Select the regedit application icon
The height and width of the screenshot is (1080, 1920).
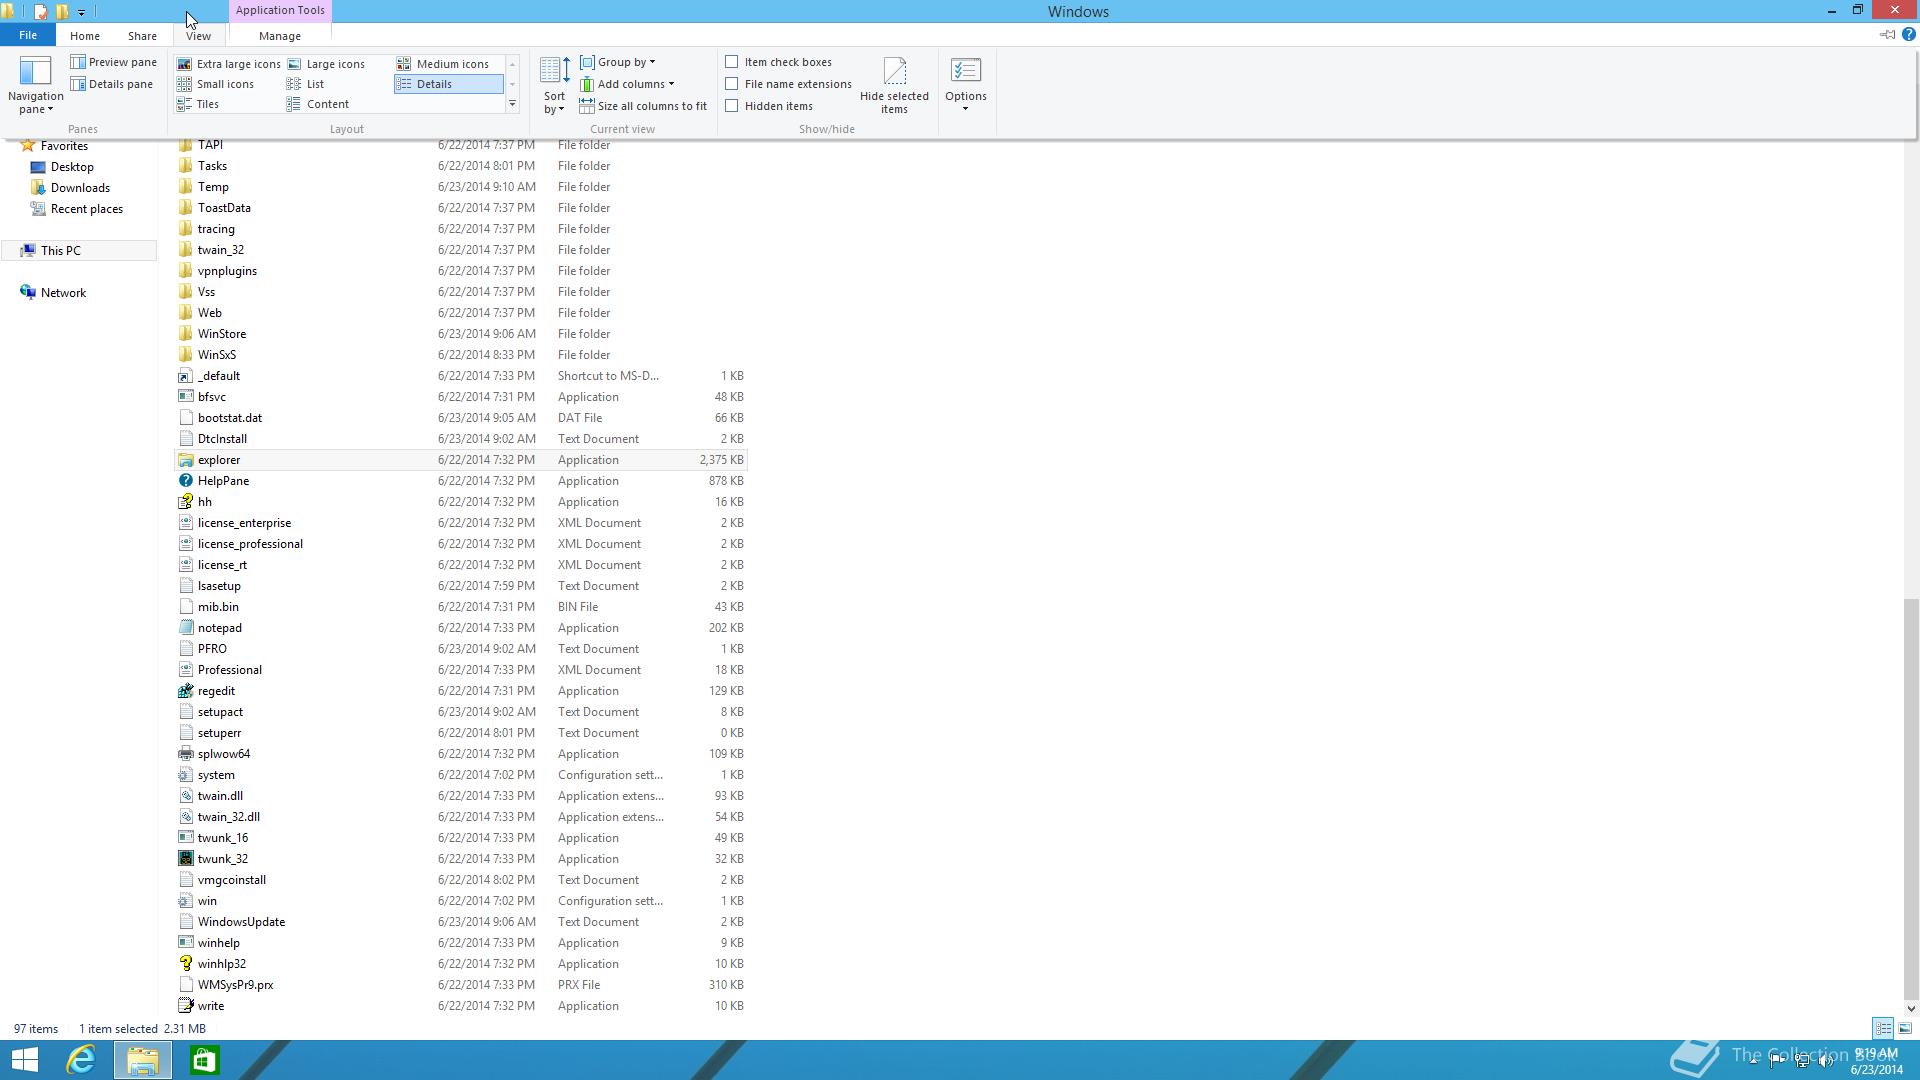pyautogui.click(x=185, y=691)
